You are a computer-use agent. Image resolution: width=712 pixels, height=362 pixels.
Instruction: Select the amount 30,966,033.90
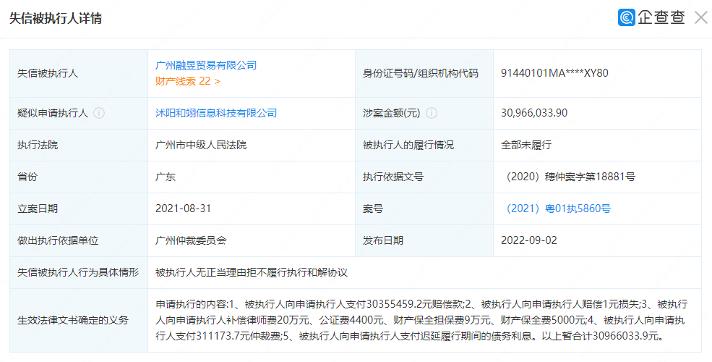click(x=534, y=113)
